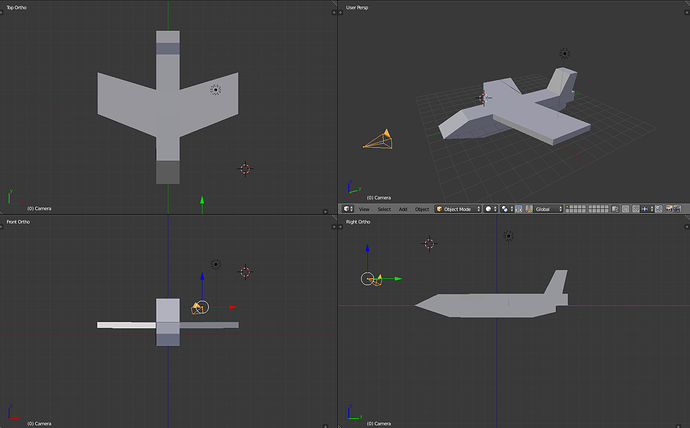Viewport: 690px width, 428px height.
Task: Open the Global orientation dropdown
Action: click(548, 209)
